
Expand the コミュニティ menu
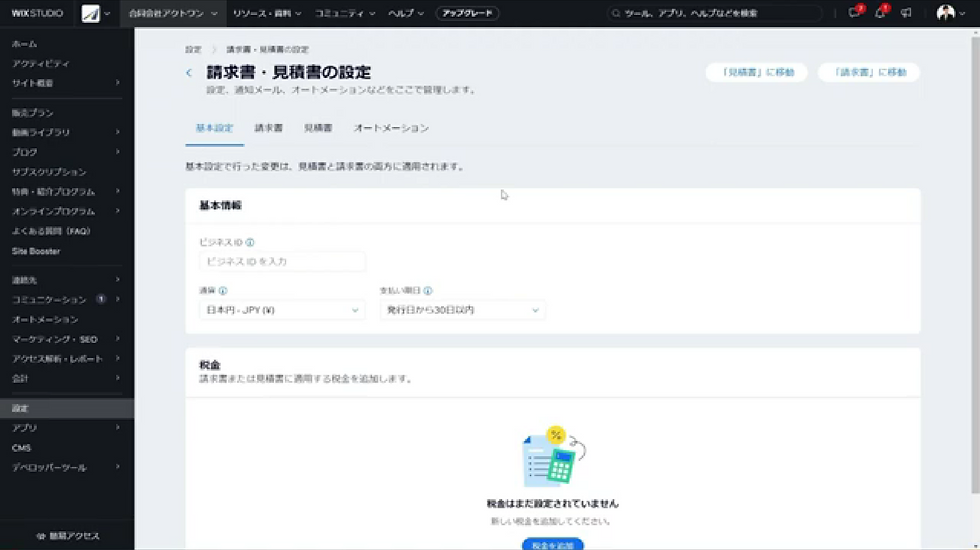345,13
